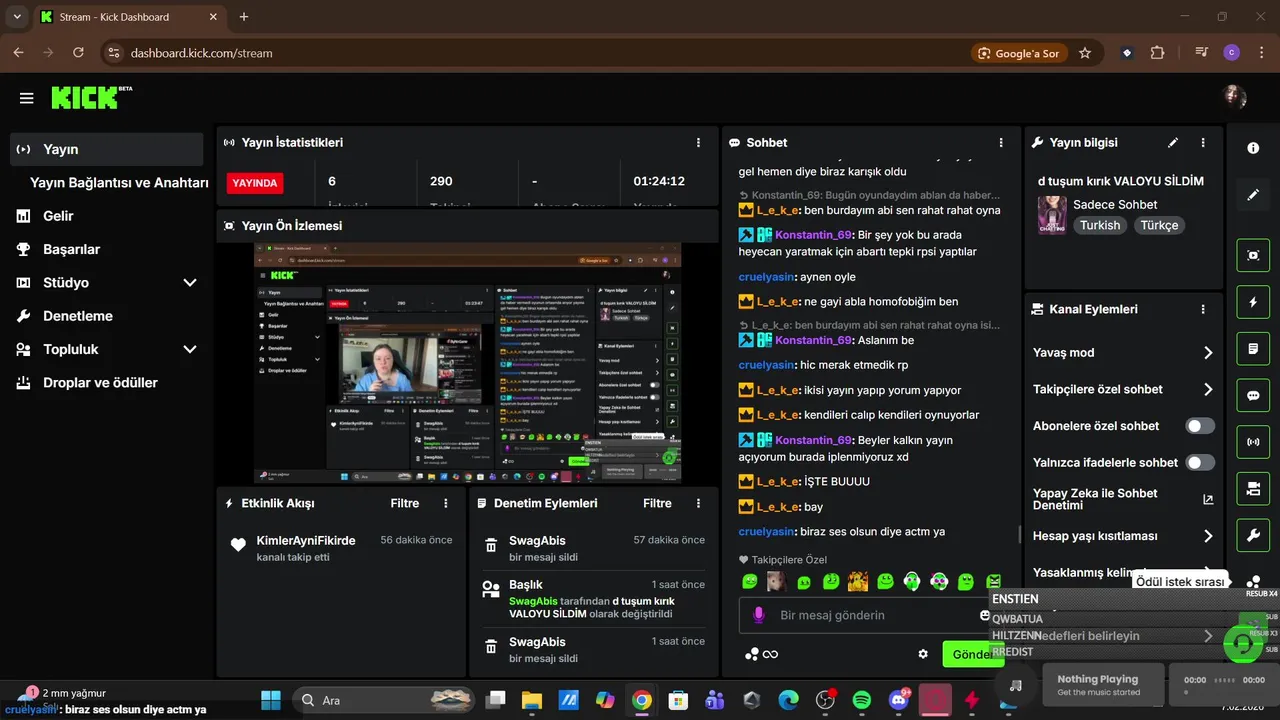Open Denetleme in the sidebar
The width and height of the screenshot is (1280, 720).
click(x=106, y=316)
